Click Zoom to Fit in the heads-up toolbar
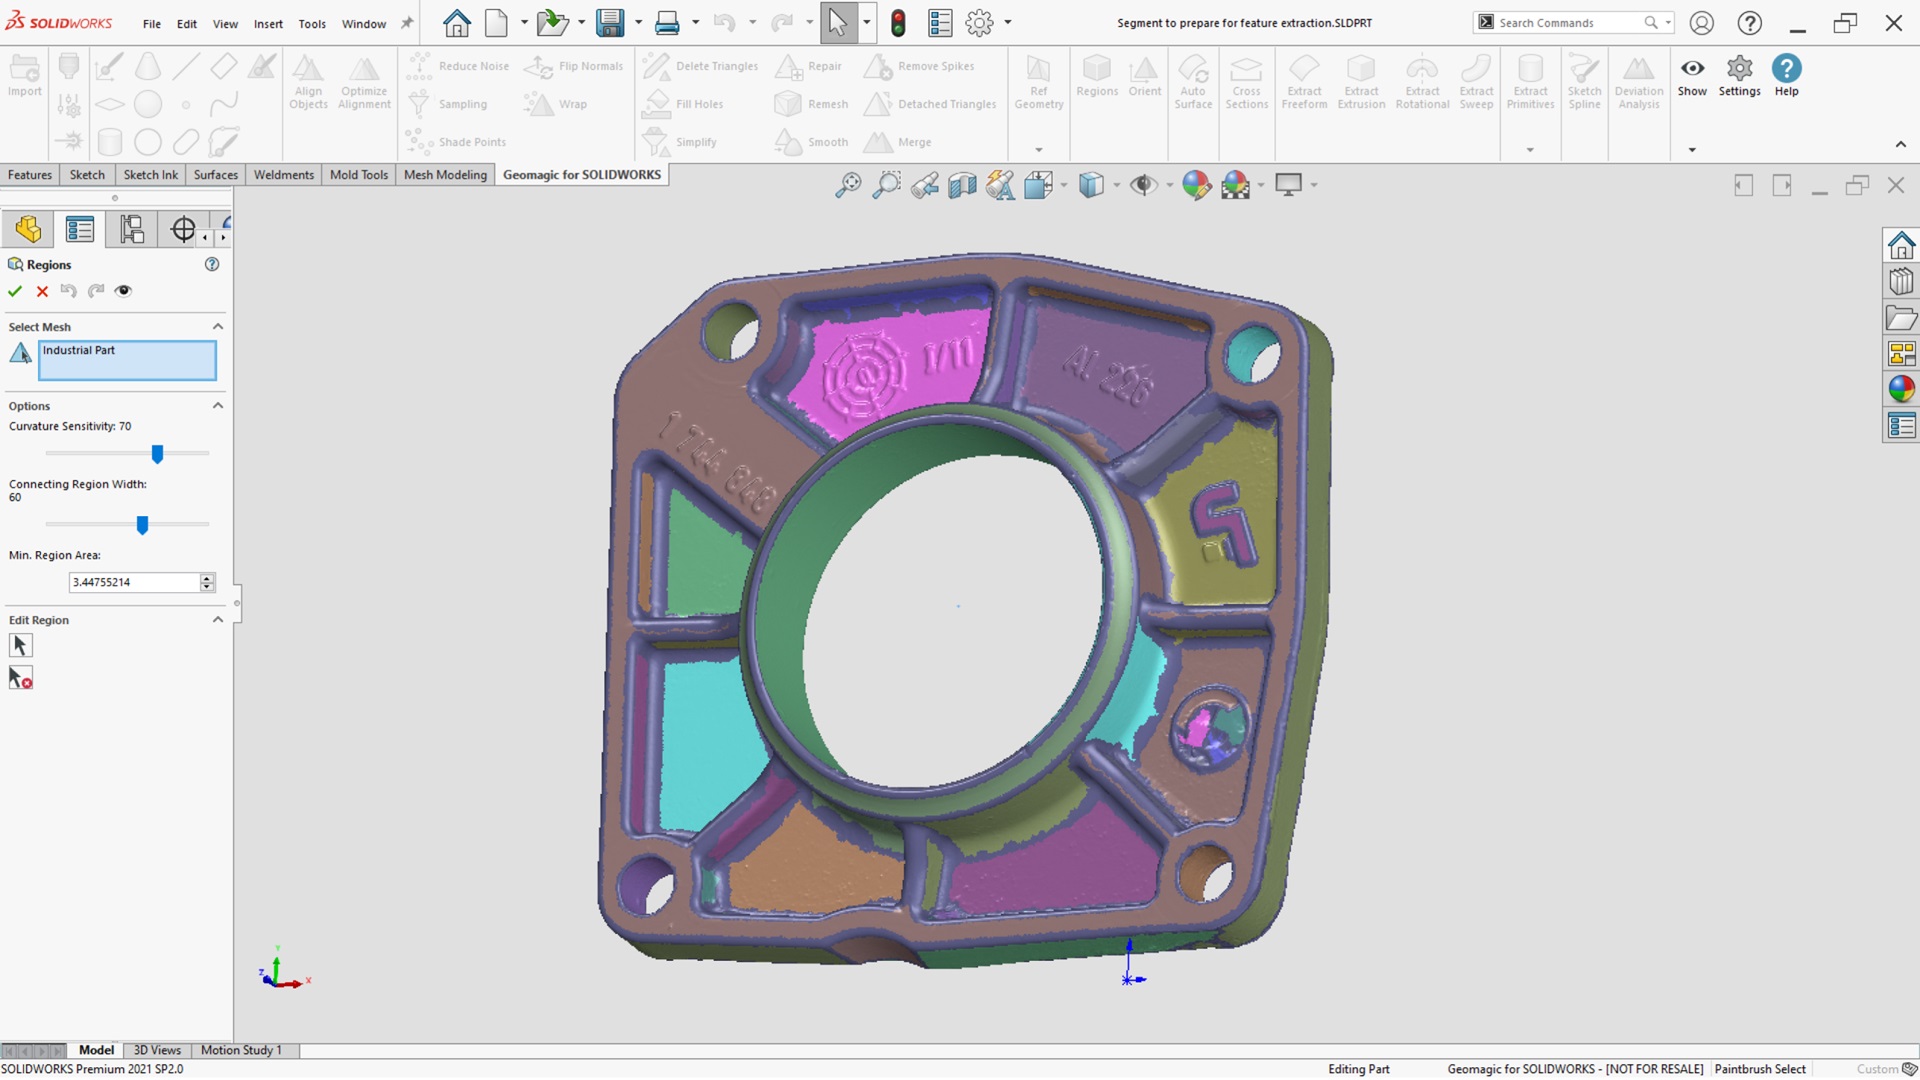 click(848, 185)
